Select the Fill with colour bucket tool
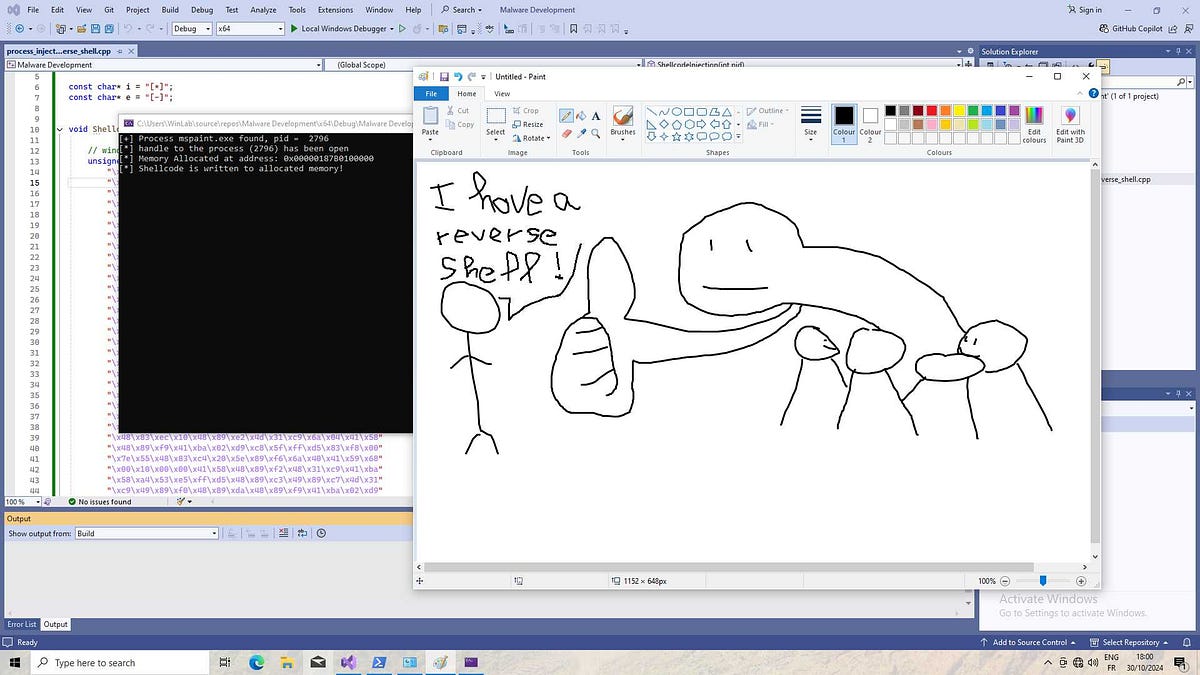The width and height of the screenshot is (1200, 675). 581,116
